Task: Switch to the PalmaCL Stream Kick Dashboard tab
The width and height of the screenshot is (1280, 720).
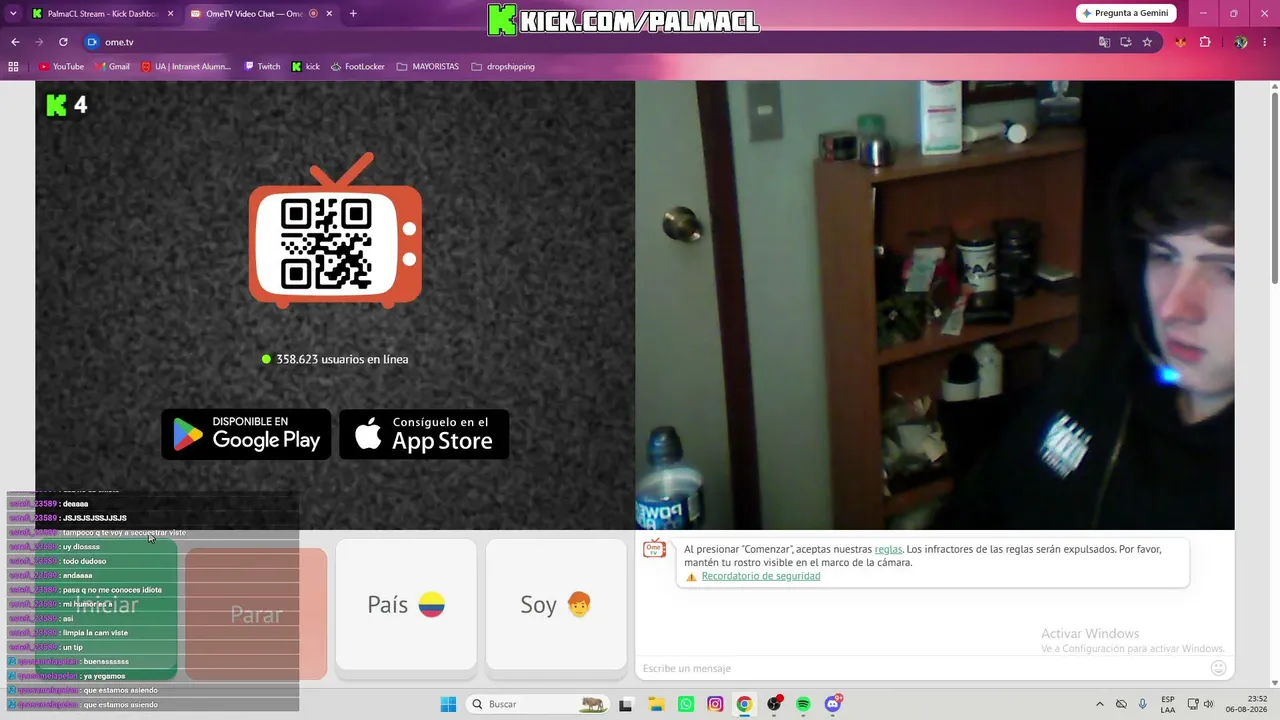Action: click(103, 14)
